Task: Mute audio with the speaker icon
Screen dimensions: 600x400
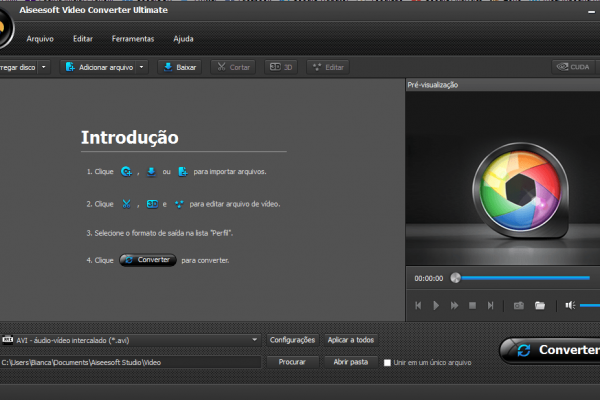Action: point(569,305)
